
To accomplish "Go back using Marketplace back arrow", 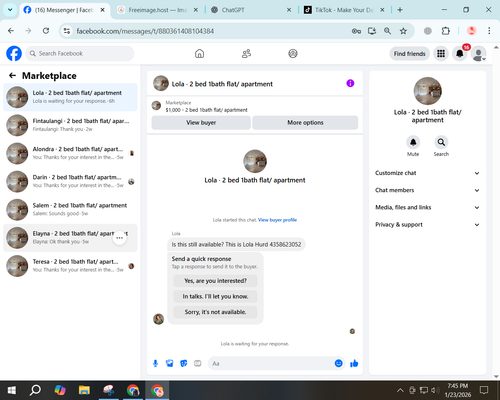I will coord(12,76).
